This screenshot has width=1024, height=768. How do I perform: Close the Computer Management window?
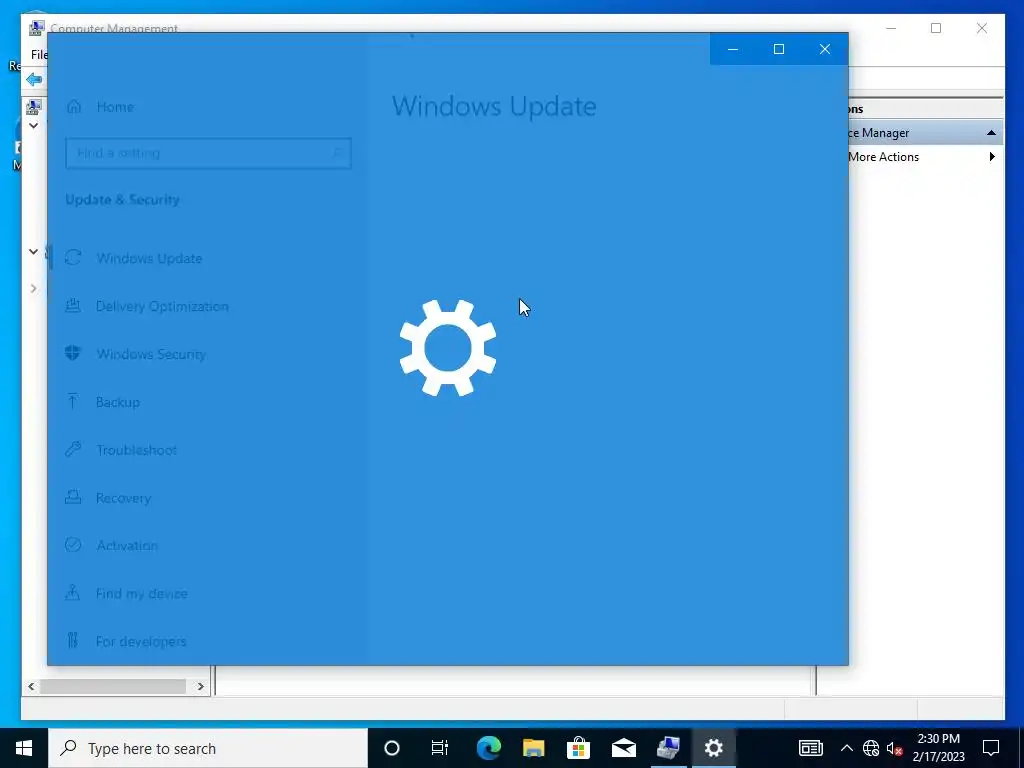982,28
